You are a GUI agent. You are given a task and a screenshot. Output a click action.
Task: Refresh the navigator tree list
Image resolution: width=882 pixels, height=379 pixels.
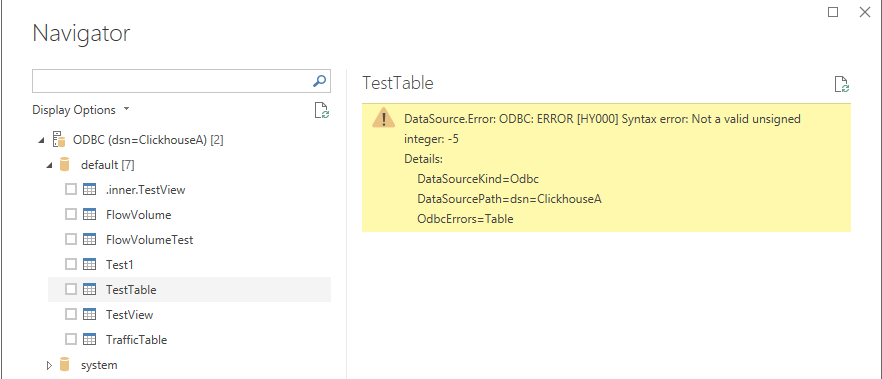(x=322, y=110)
